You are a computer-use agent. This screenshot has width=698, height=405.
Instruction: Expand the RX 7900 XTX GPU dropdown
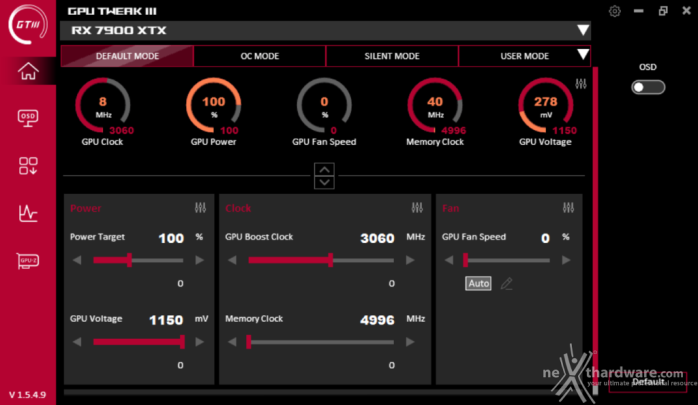[583, 30]
